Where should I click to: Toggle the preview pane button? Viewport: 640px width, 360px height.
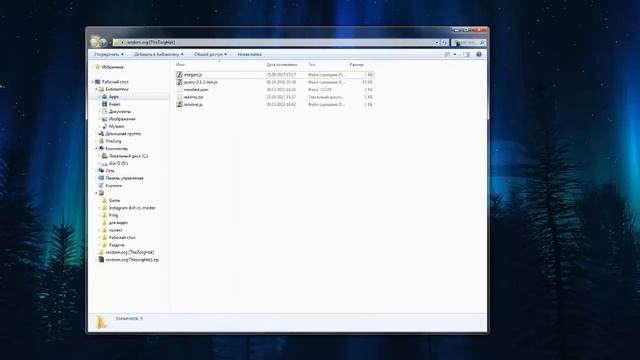click(x=466, y=54)
